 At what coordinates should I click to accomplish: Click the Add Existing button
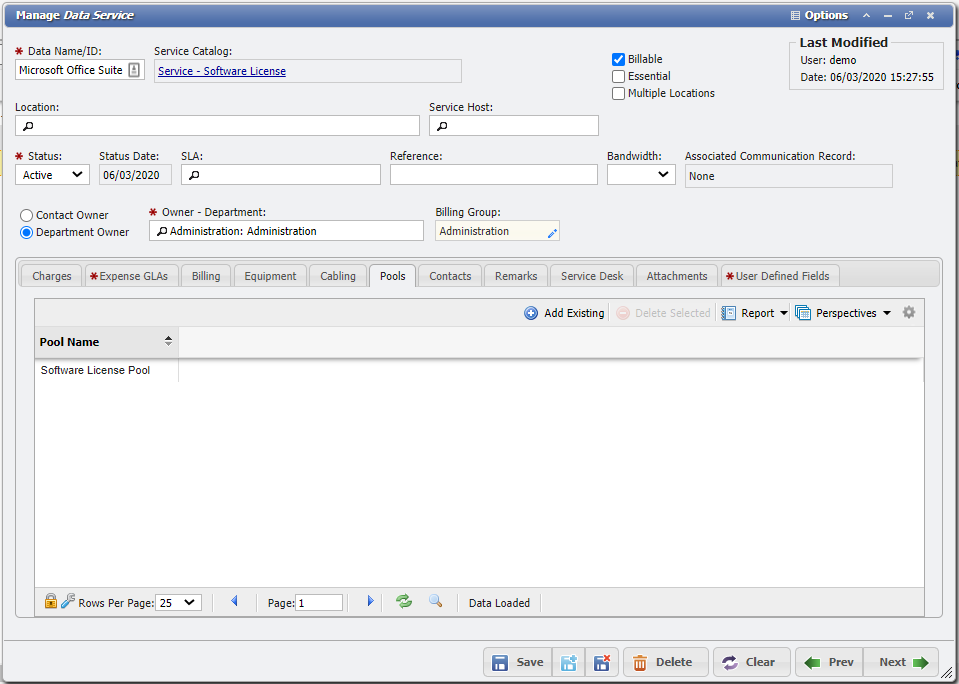click(x=565, y=313)
